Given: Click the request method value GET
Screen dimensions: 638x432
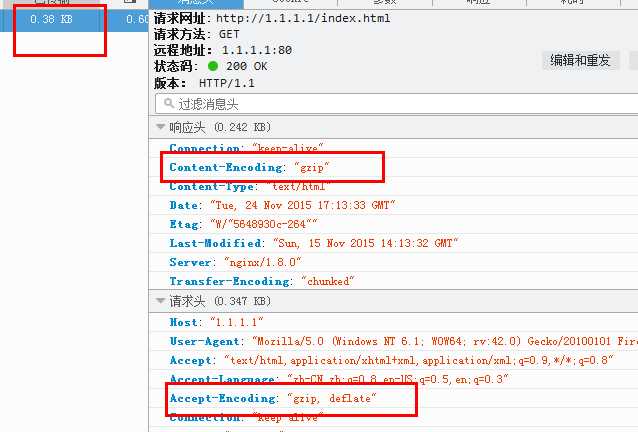Looking at the screenshot, I should tap(229, 34).
